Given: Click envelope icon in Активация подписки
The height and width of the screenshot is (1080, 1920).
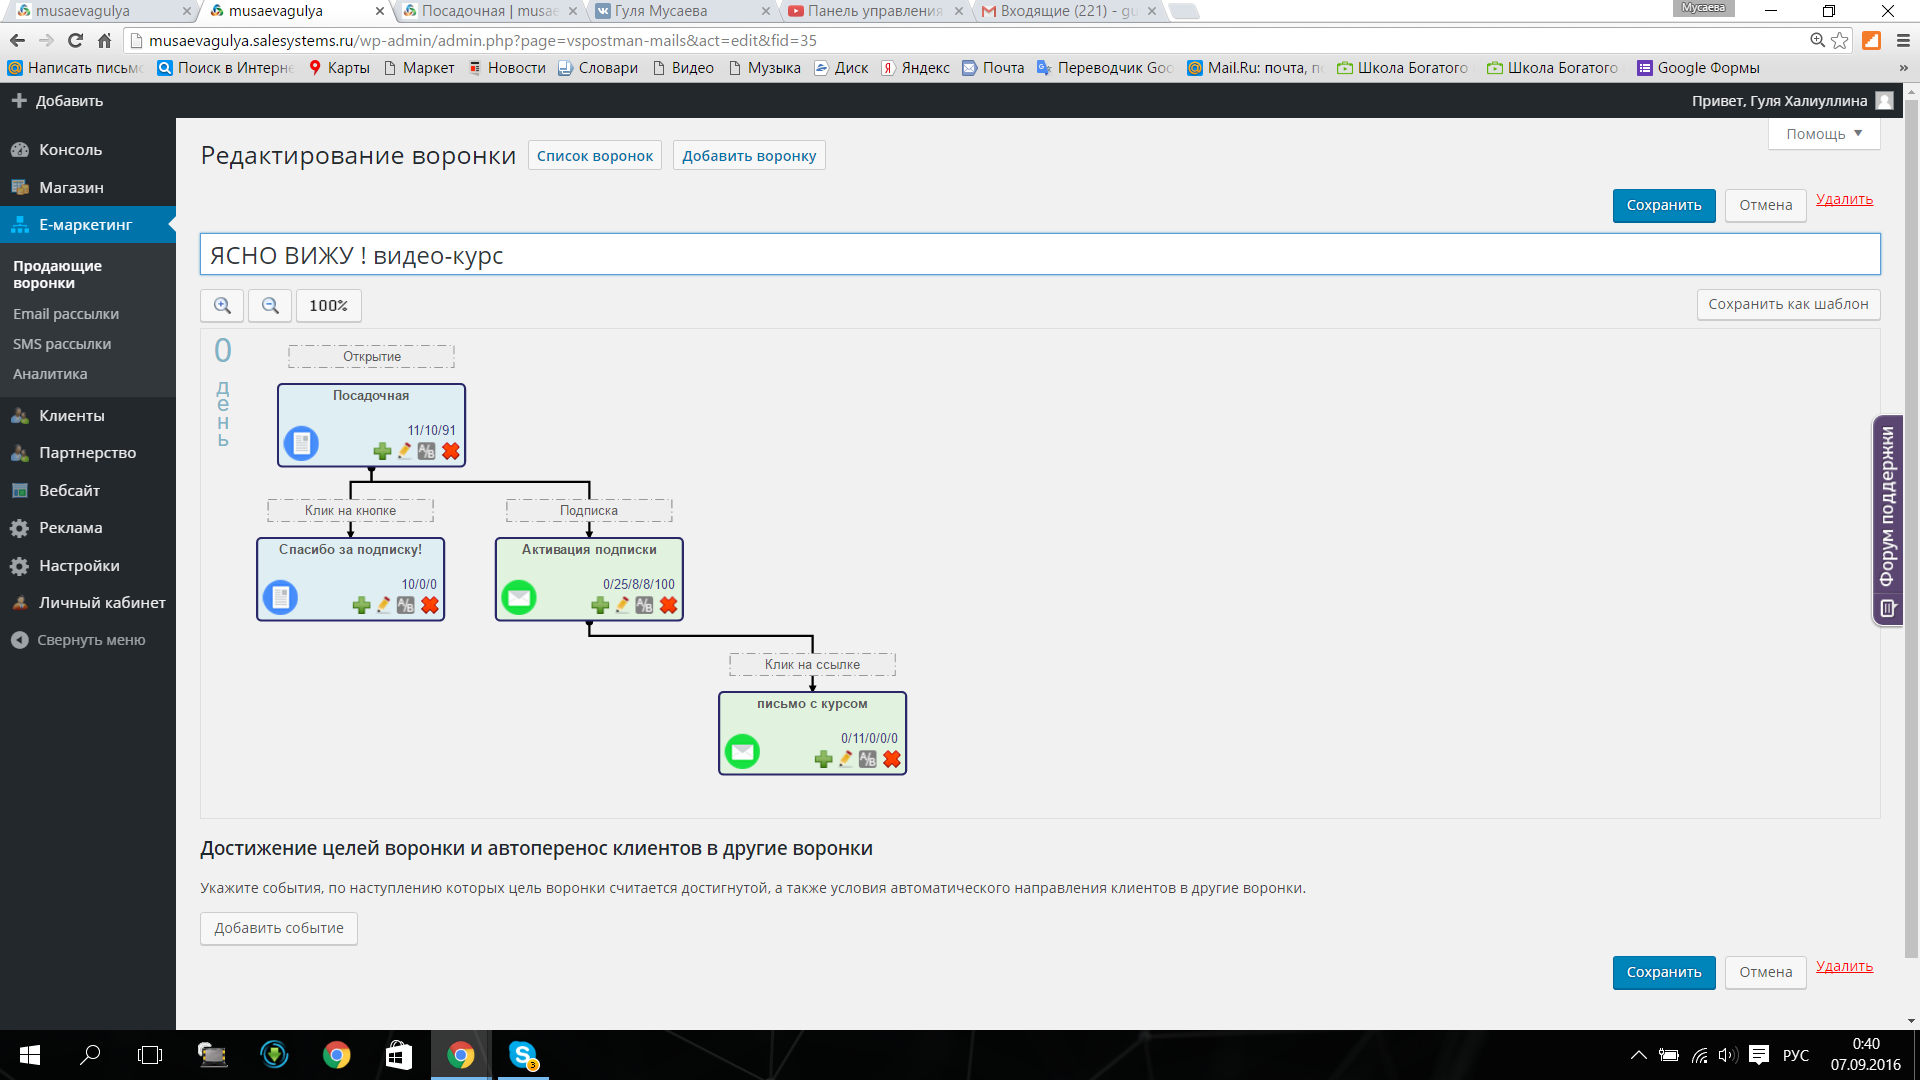Looking at the screenshot, I should tap(519, 598).
